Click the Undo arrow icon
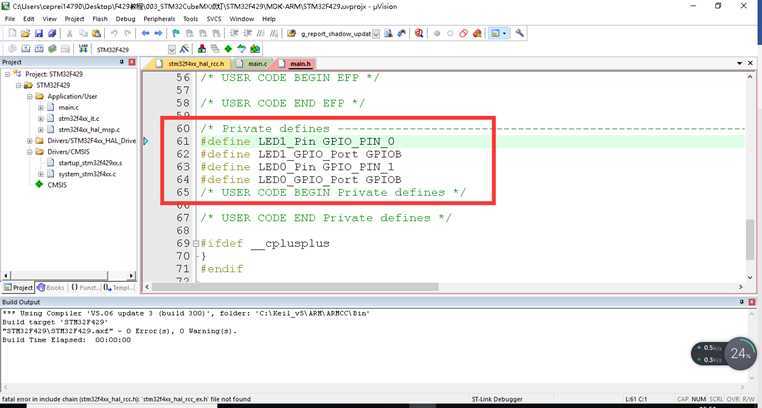This screenshot has width=762, height=408. coord(114,34)
